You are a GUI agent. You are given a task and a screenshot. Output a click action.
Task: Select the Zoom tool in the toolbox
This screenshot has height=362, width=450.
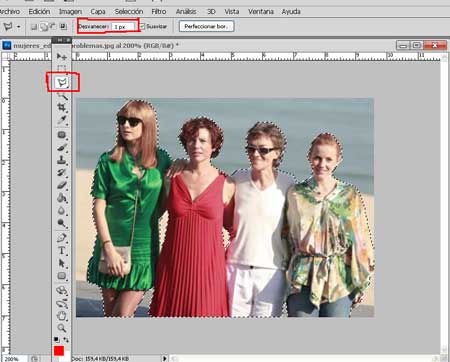[62, 328]
